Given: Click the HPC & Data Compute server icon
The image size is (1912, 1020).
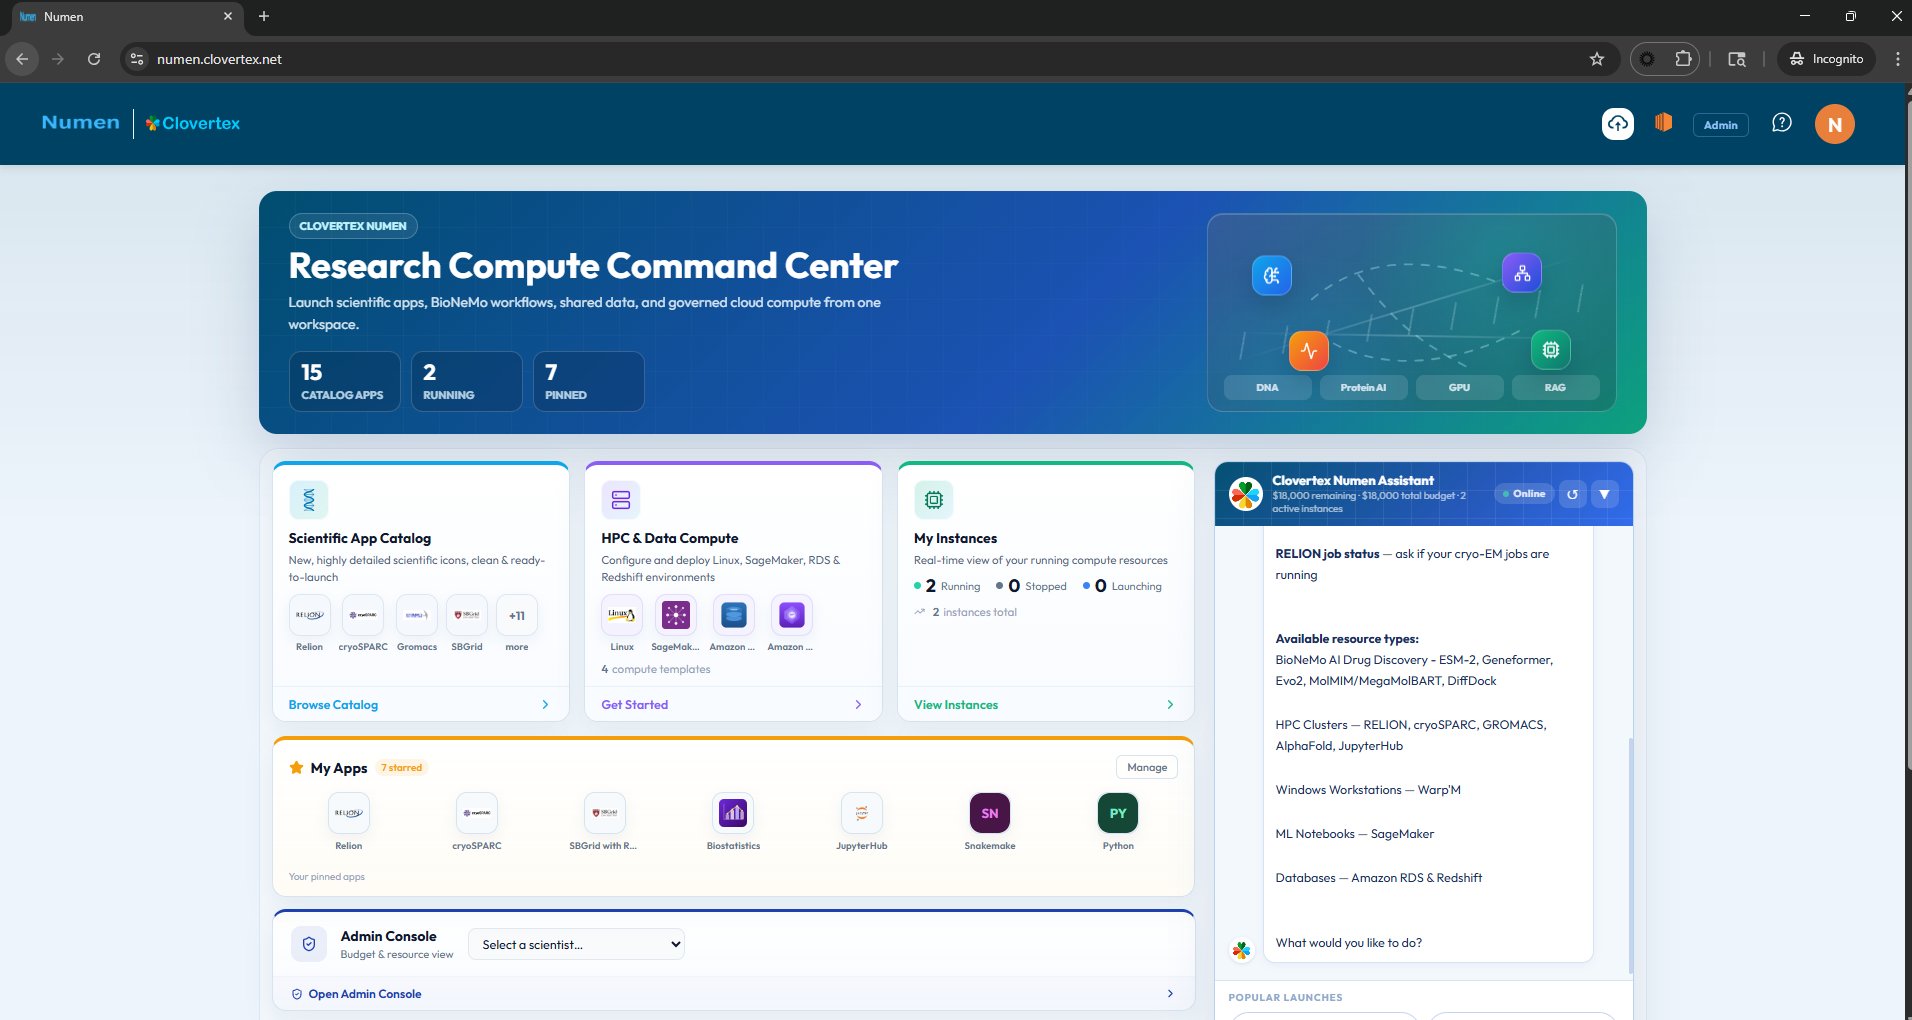Looking at the screenshot, I should [x=621, y=499].
